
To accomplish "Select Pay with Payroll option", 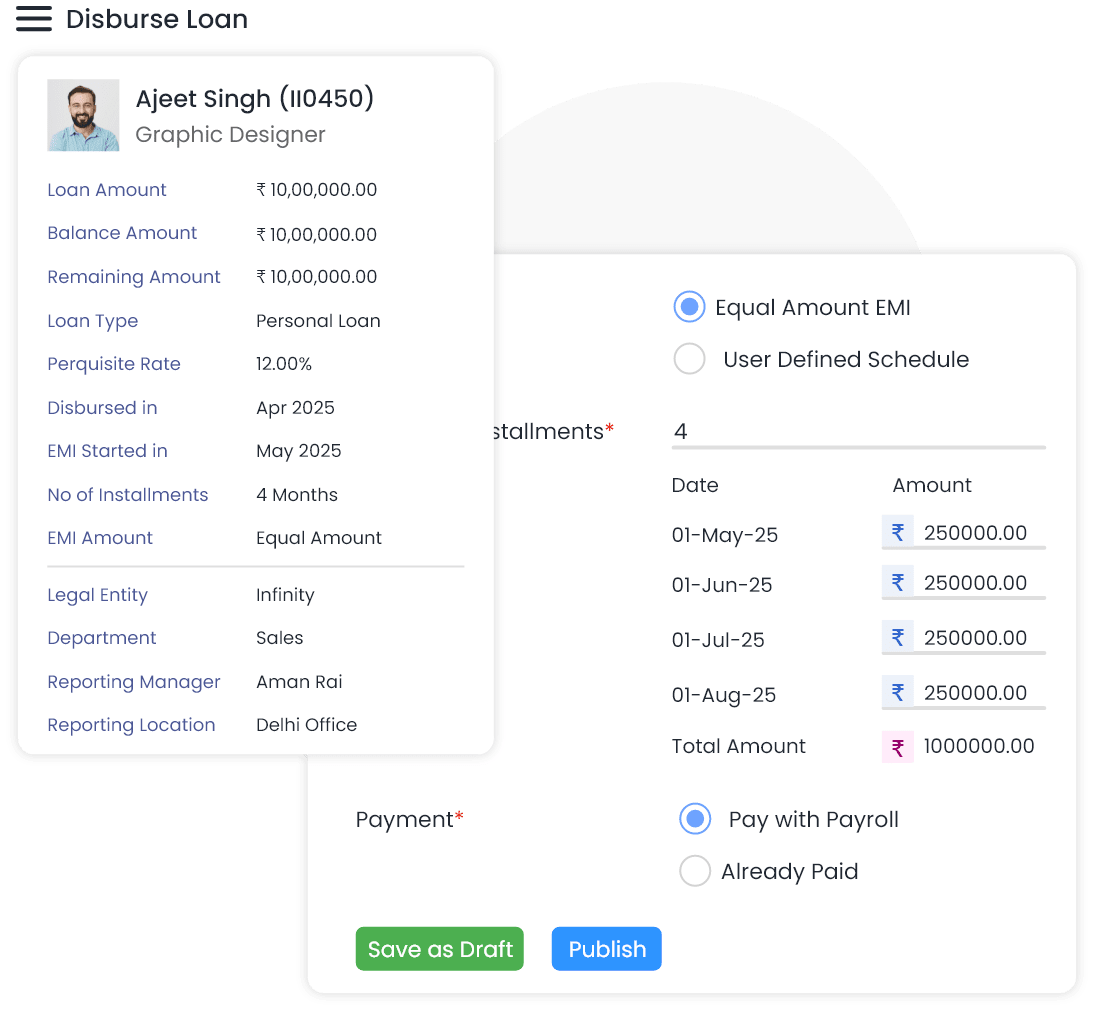I will pos(694,819).
